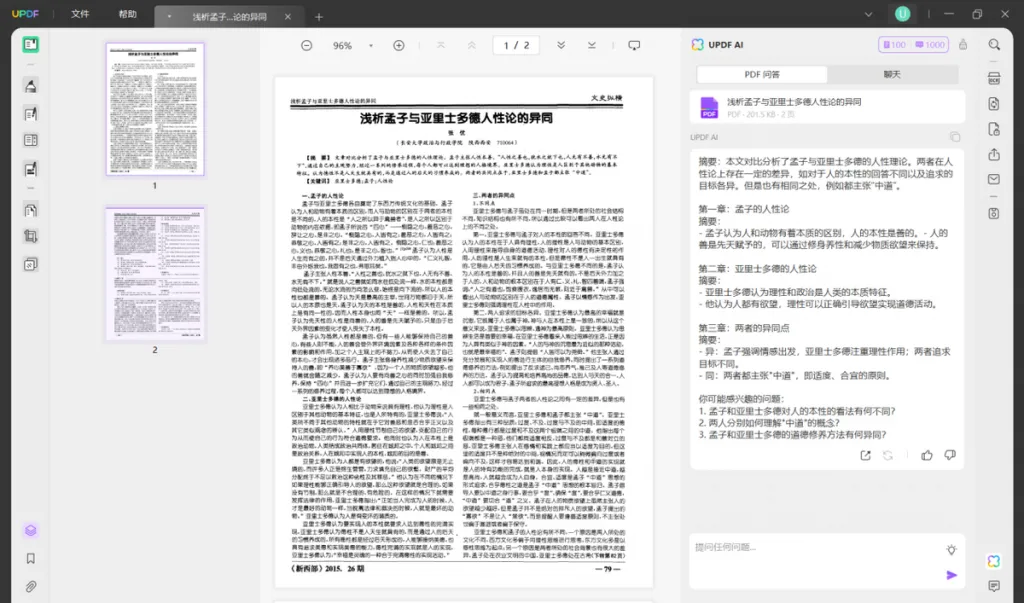The width and height of the screenshot is (1024, 603).
Task: Open the PDF file card 浅析孟子与亚里士多德人性论的异同
Action: 827,107
